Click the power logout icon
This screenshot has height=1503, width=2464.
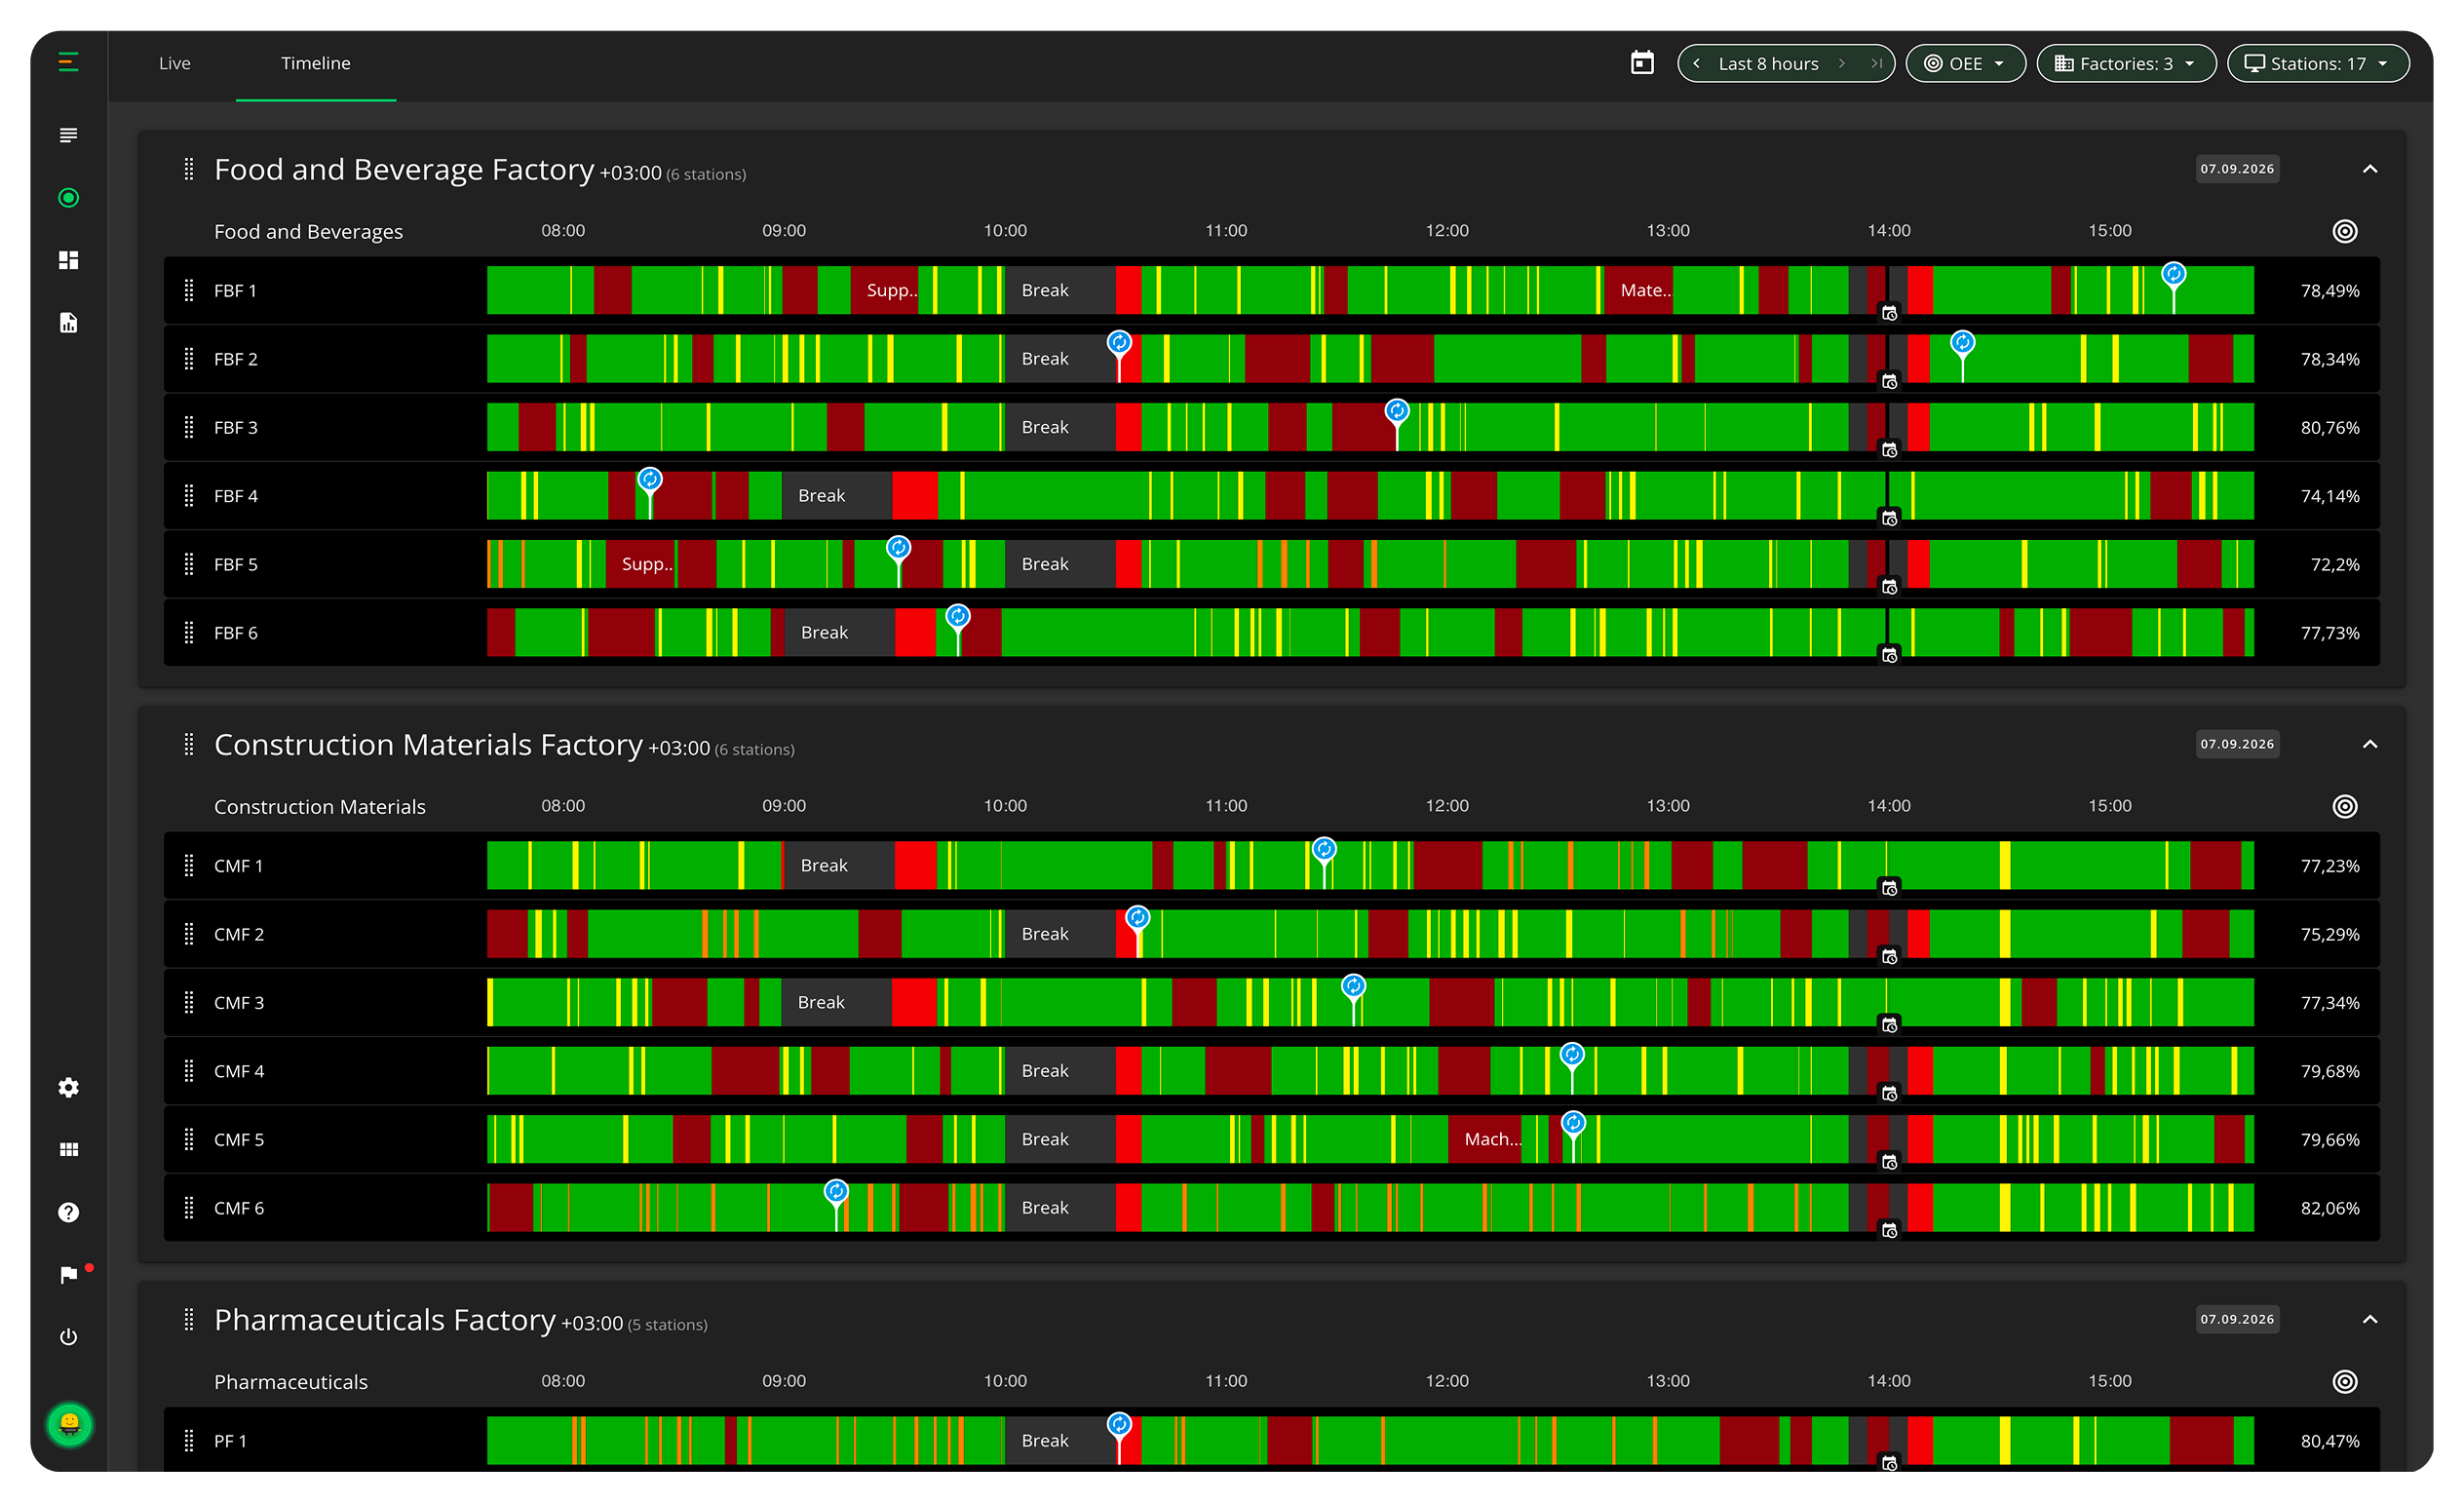click(x=68, y=1337)
